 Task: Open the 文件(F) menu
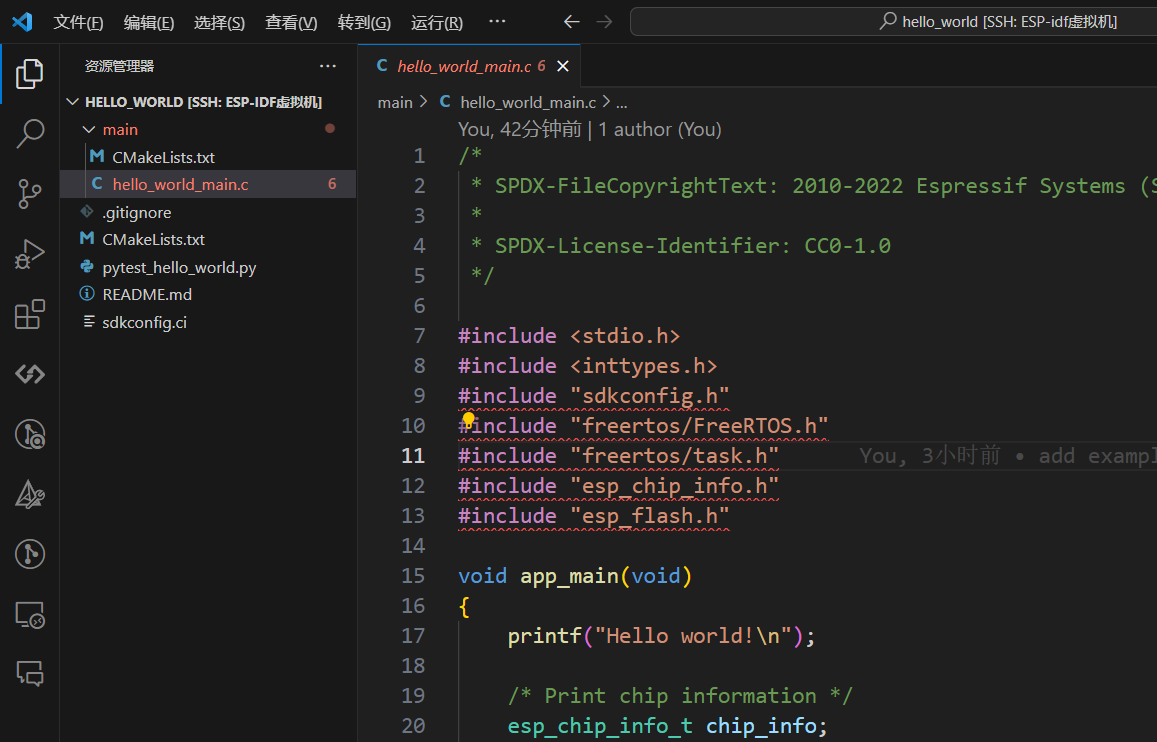pyautogui.click(x=78, y=22)
